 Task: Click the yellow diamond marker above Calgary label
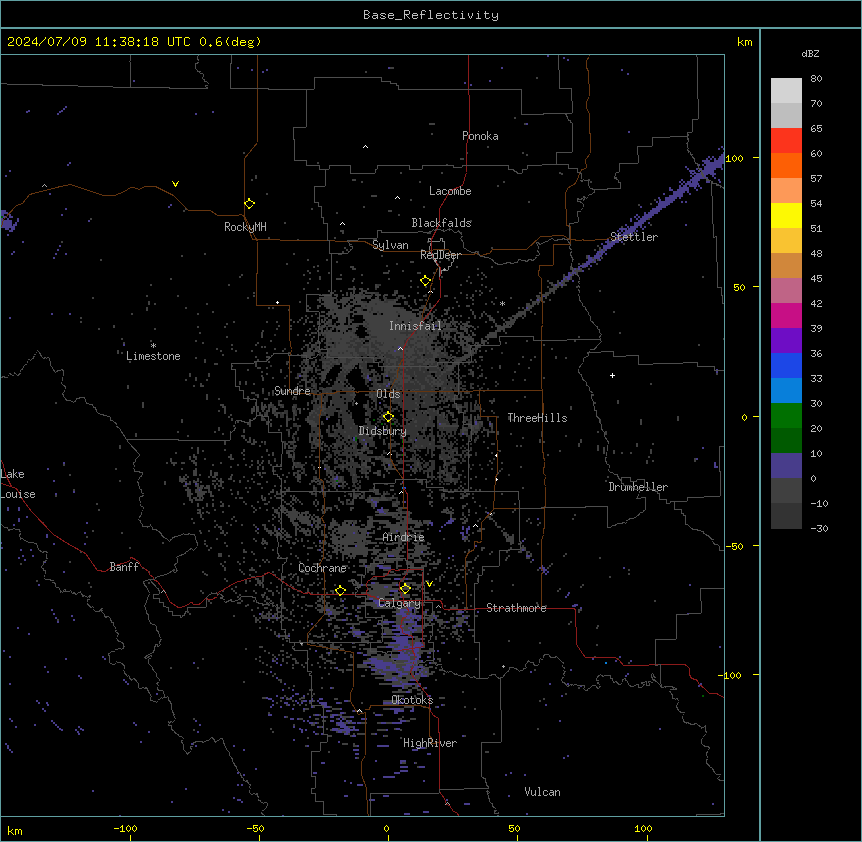(405, 589)
